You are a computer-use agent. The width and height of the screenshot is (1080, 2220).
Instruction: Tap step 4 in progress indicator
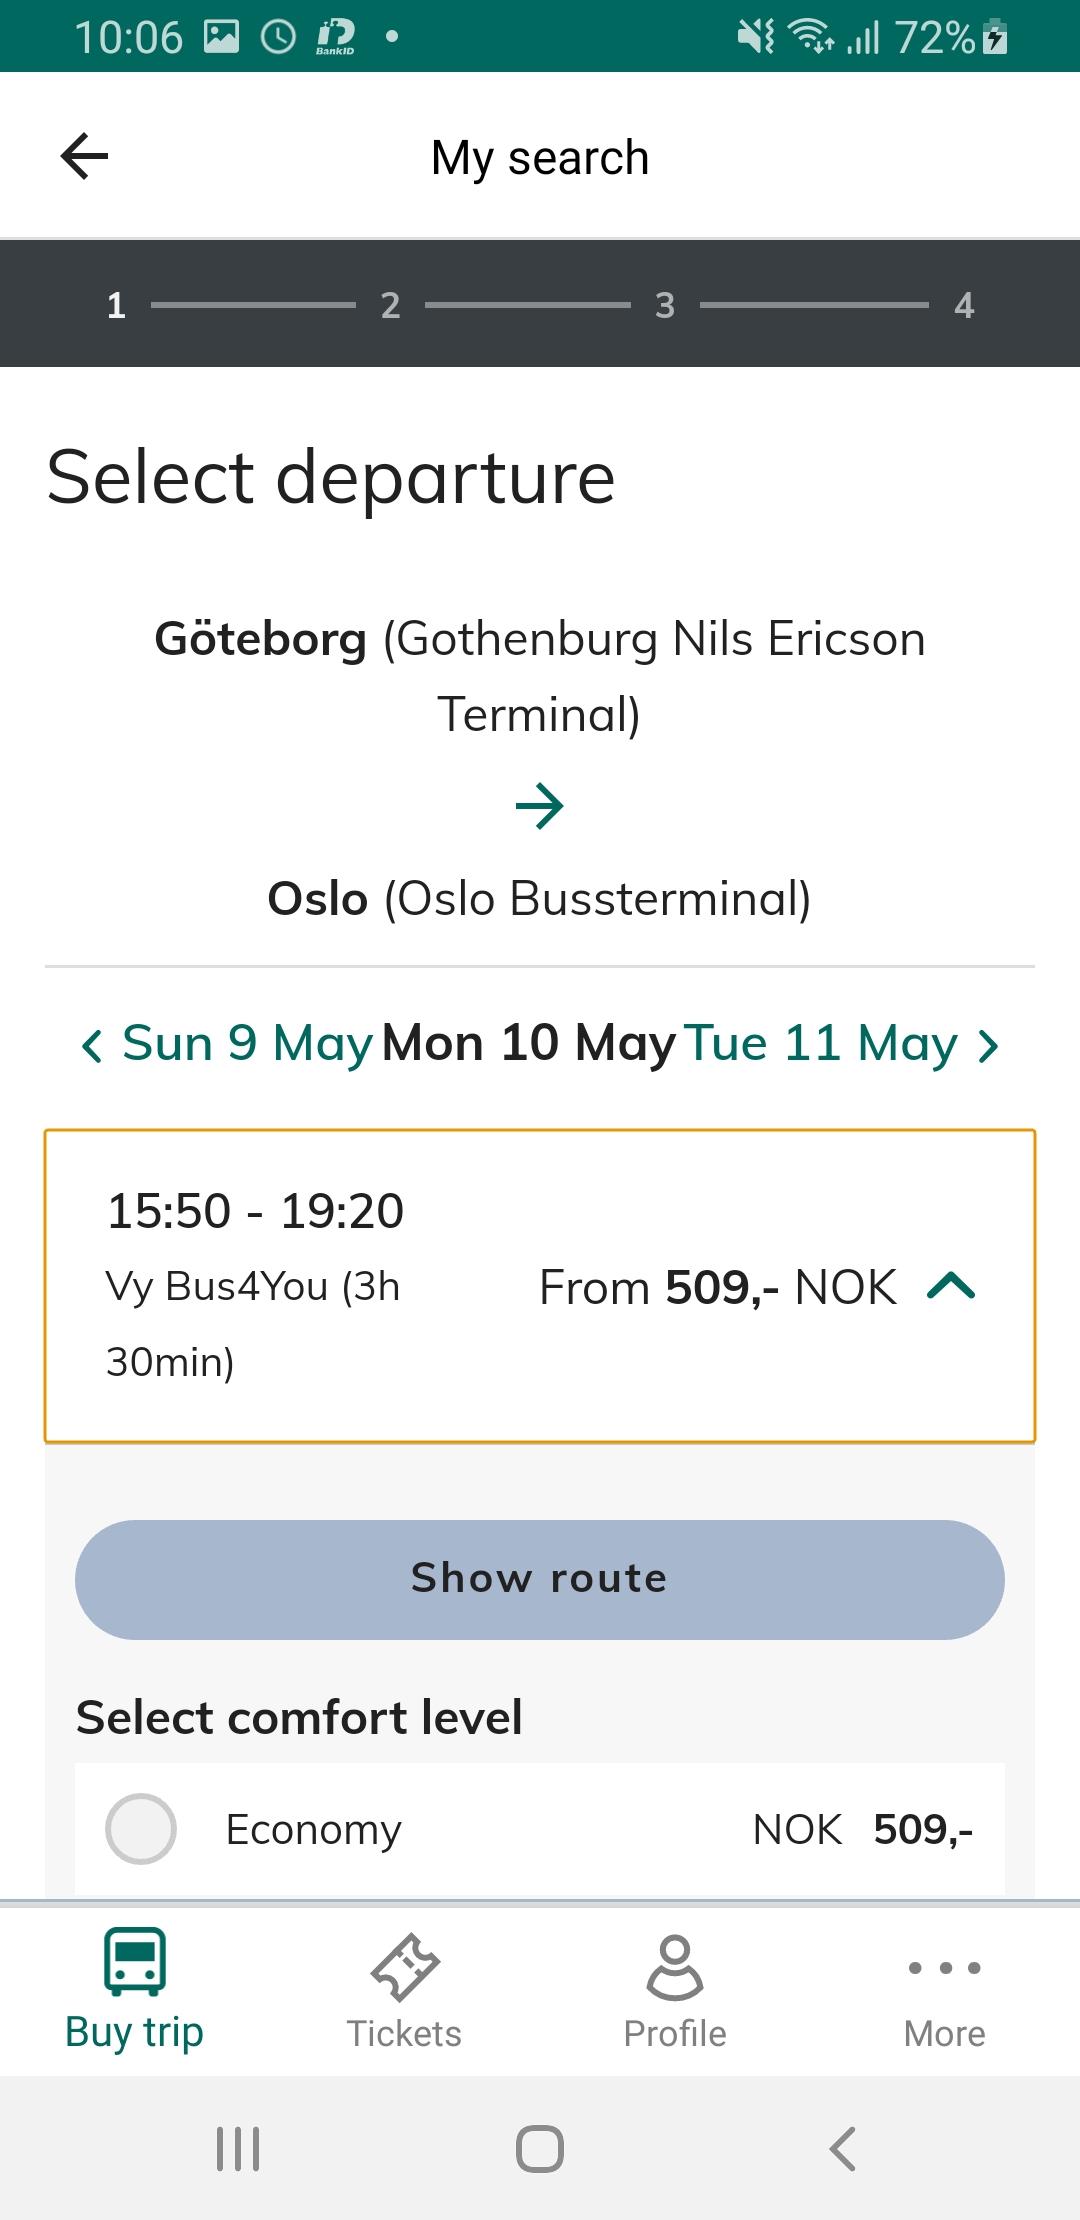(963, 305)
